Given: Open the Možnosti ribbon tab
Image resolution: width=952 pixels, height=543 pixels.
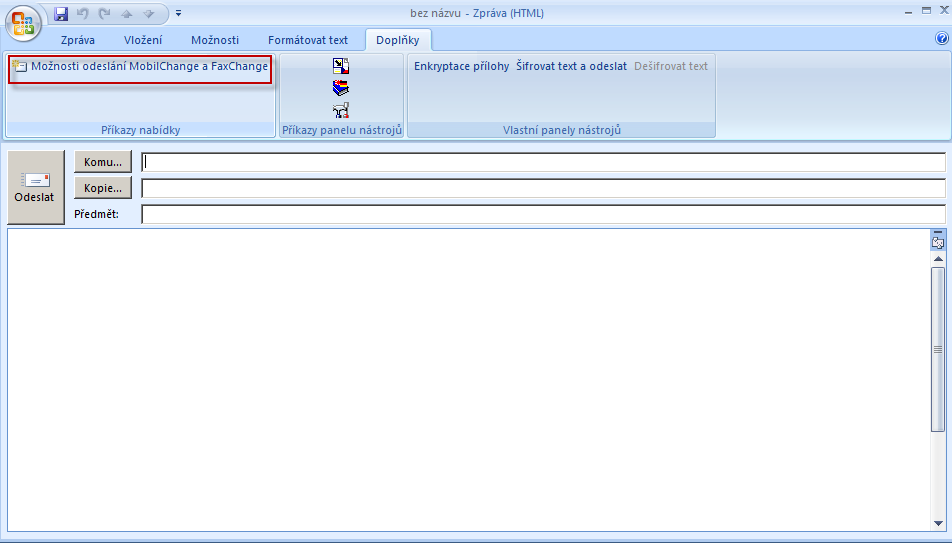Looking at the screenshot, I should pos(215,40).
